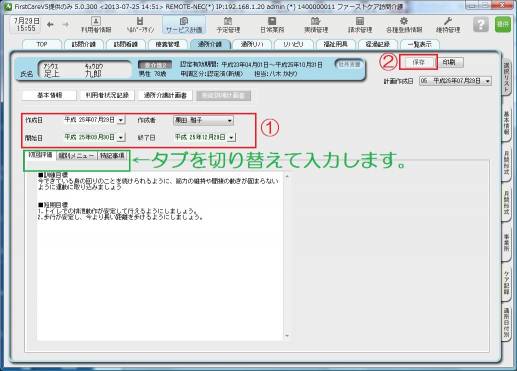Open the 選択リスト vertical side tab
This screenshot has width=517, height=371.
[506, 77]
